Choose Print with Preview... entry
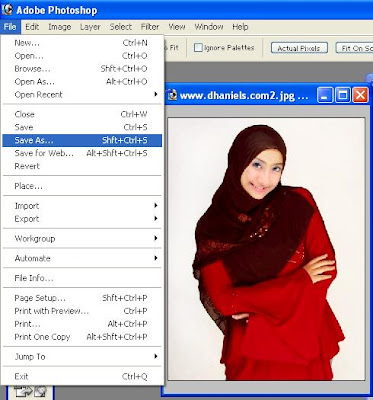The height and width of the screenshot is (400, 373). [82, 311]
